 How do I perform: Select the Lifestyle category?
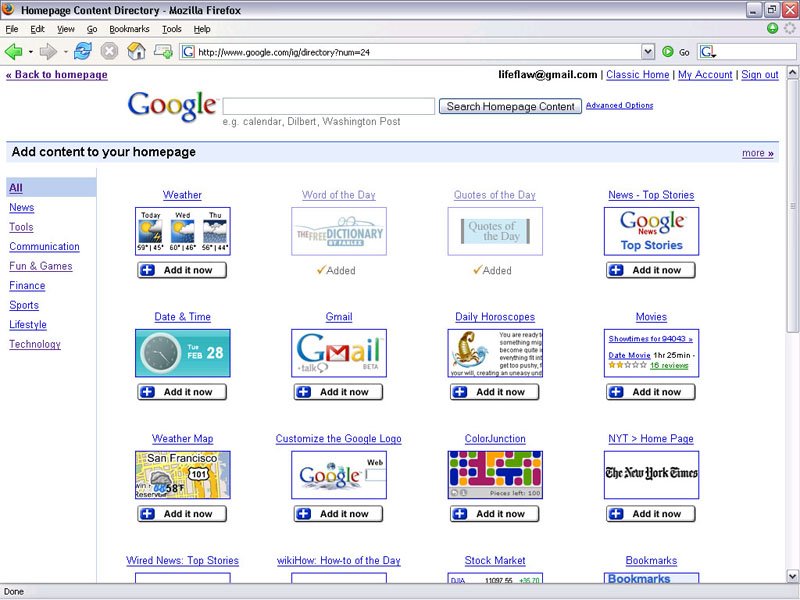(x=28, y=324)
